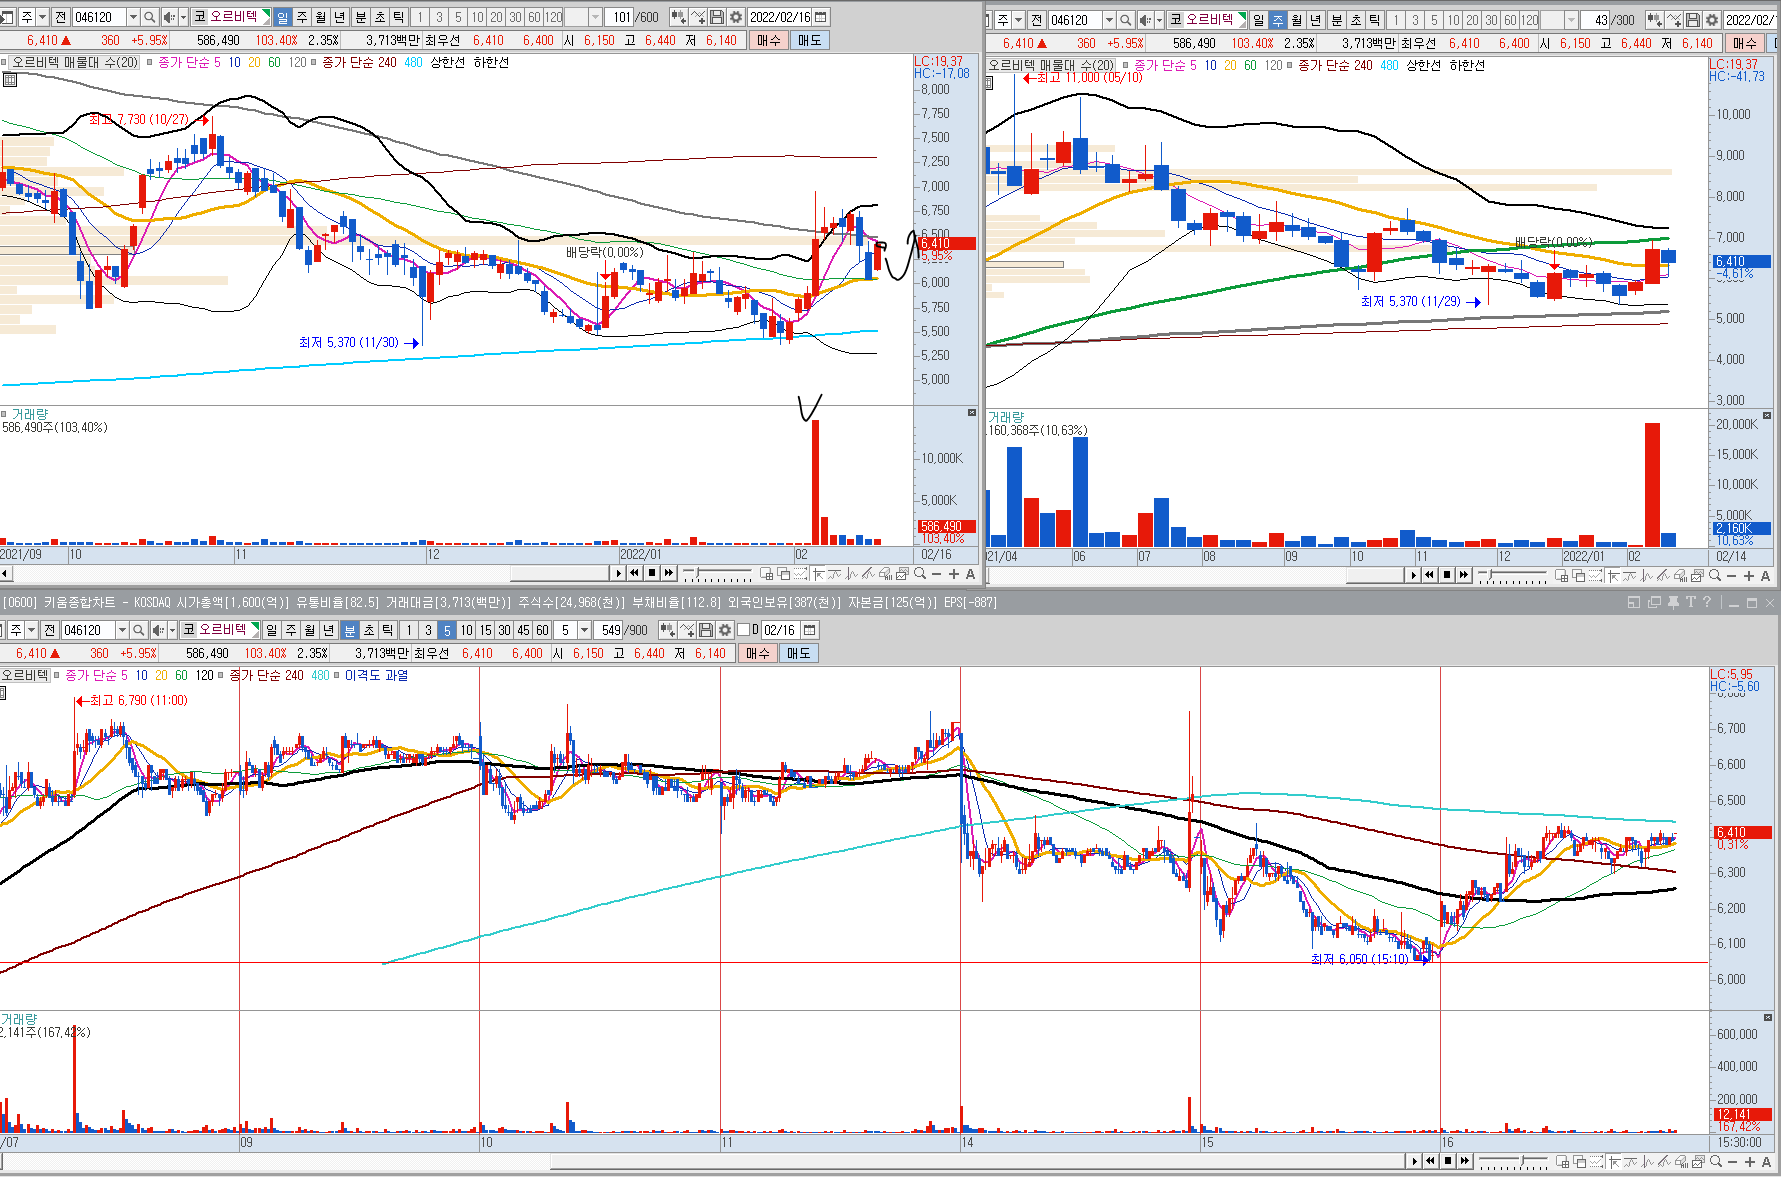Image resolution: width=1781 pixels, height=1178 pixels.
Task: Click 매수 buy button in top-left chart
Action: (768, 40)
